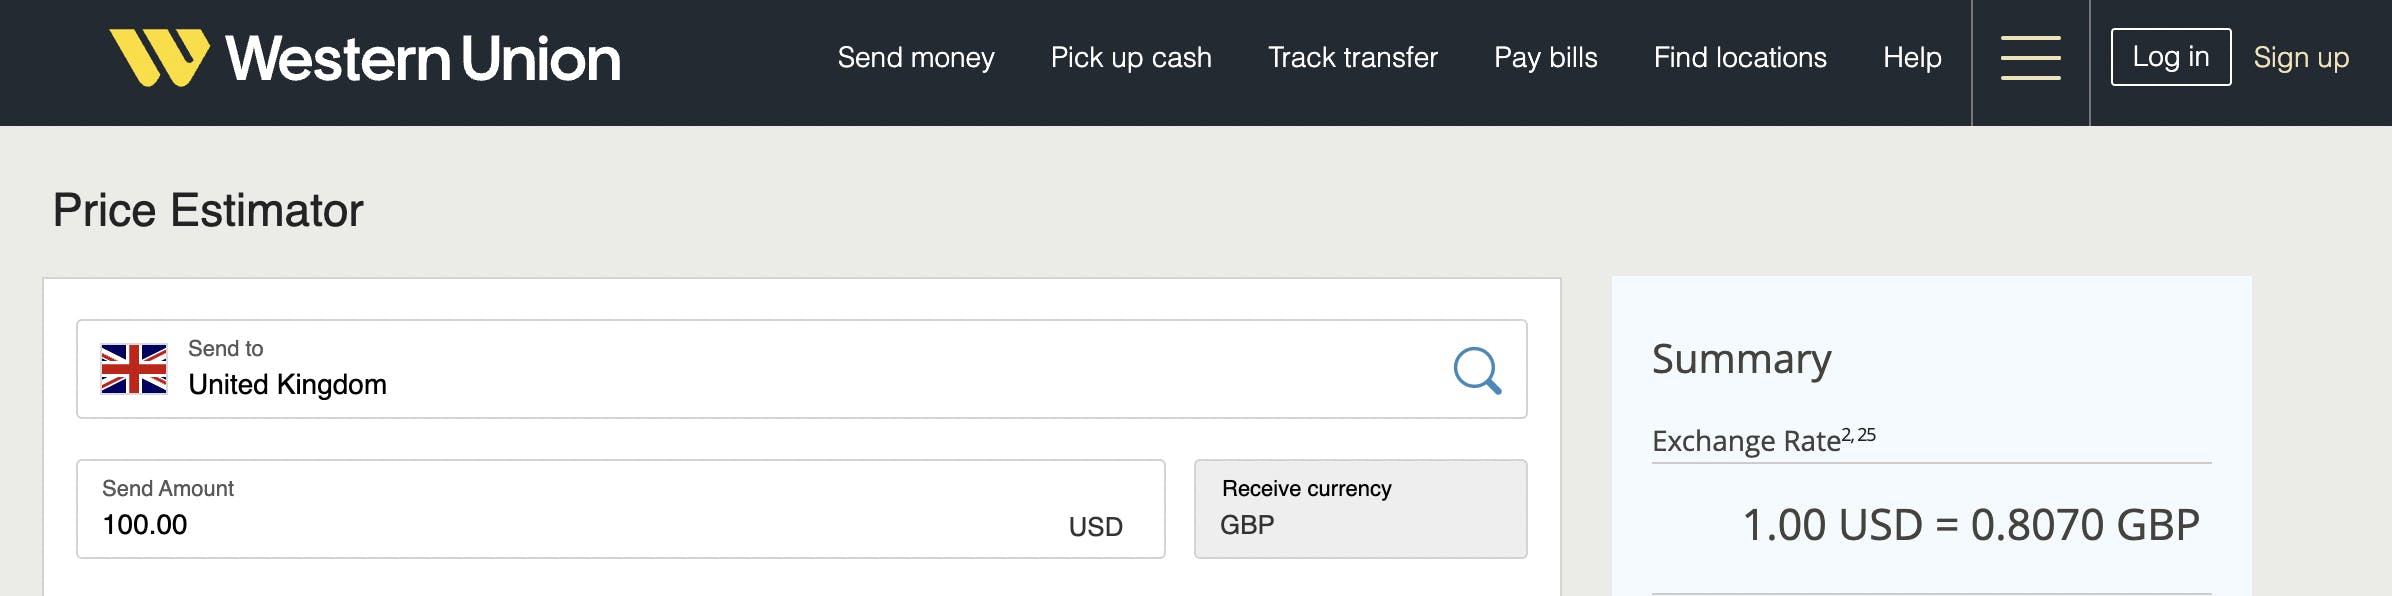The height and width of the screenshot is (596, 2392).
Task: Click the USD currency label
Action: pos(1095,526)
